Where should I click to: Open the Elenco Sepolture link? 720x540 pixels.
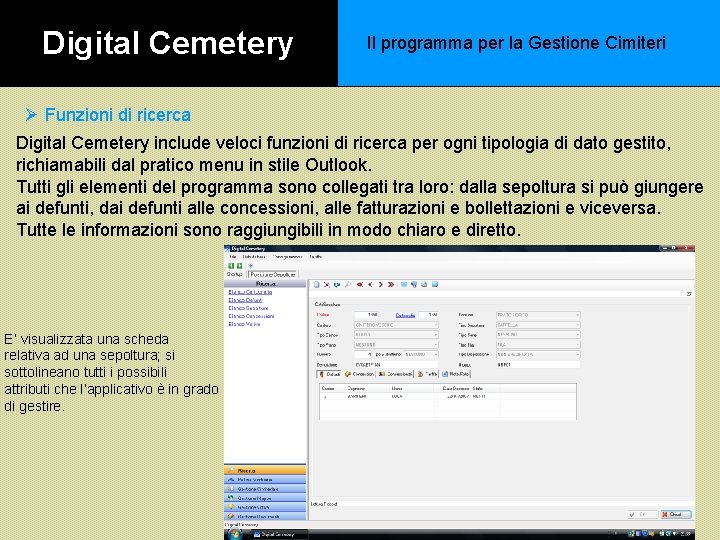pyautogui.click(x=248, y=308)
